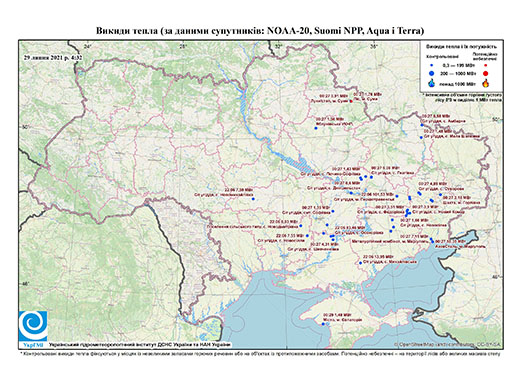Click the footnote text below the map
Image resolution: width=520 pixels, height=368 pixels.
pos(260,353)
